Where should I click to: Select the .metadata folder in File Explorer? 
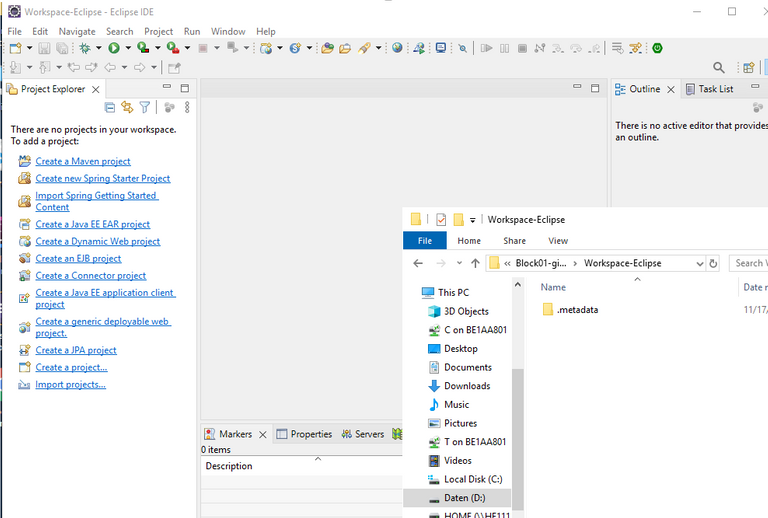(571, 309)
